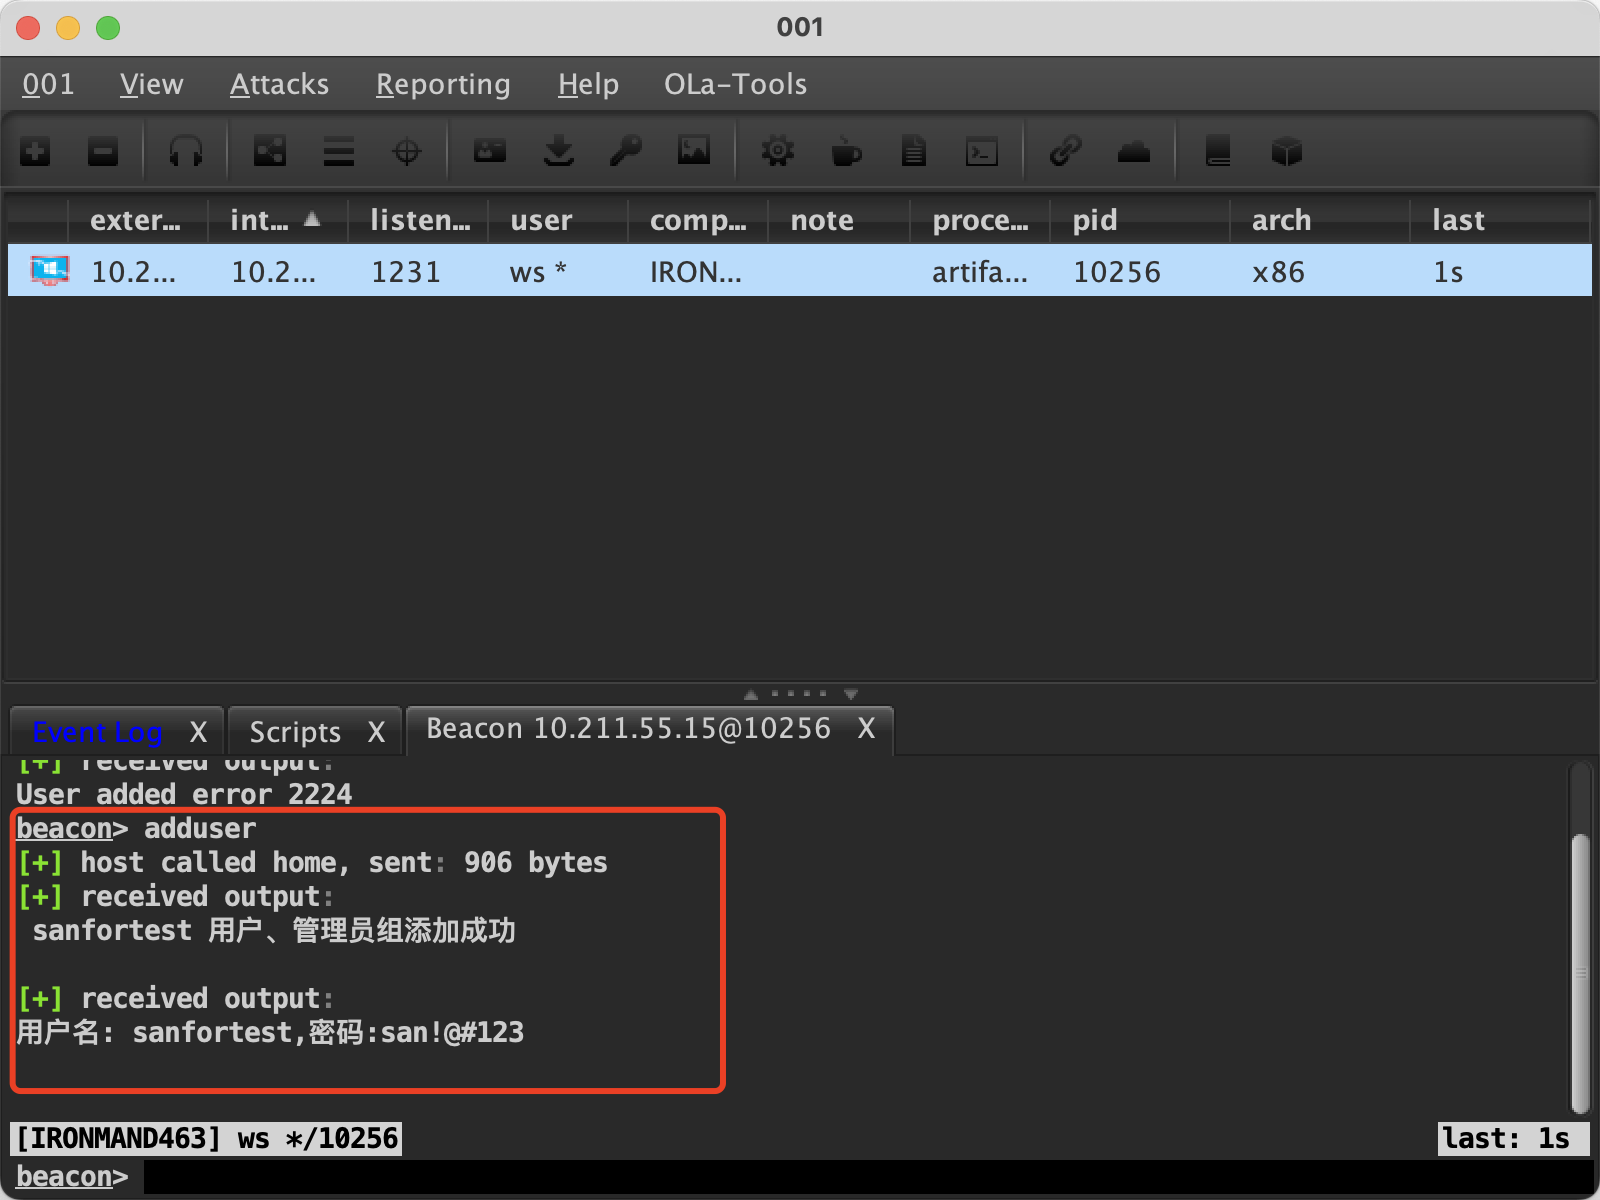Click the cube about icon
Screen dimensions: 1600x1200
tap(1287, 152)
